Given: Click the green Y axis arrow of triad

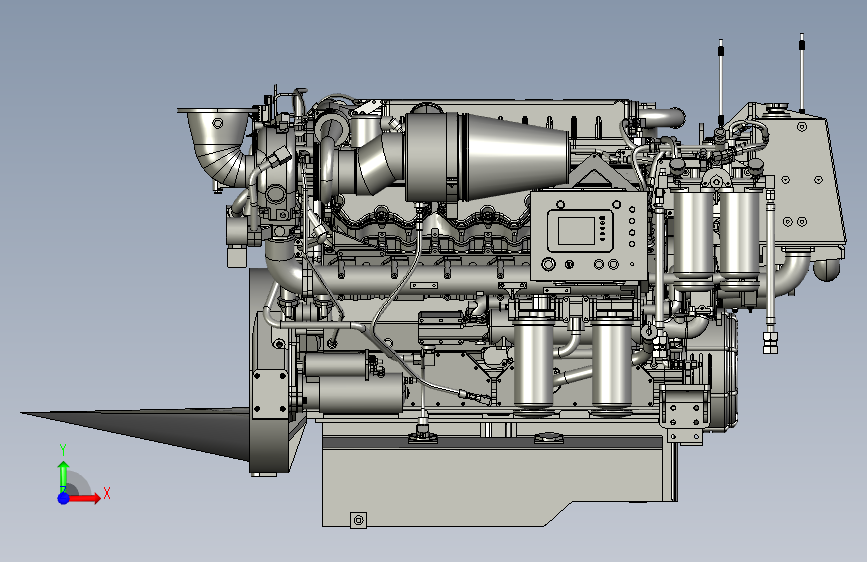Looking at the screenshot, I should coord(64,476).
